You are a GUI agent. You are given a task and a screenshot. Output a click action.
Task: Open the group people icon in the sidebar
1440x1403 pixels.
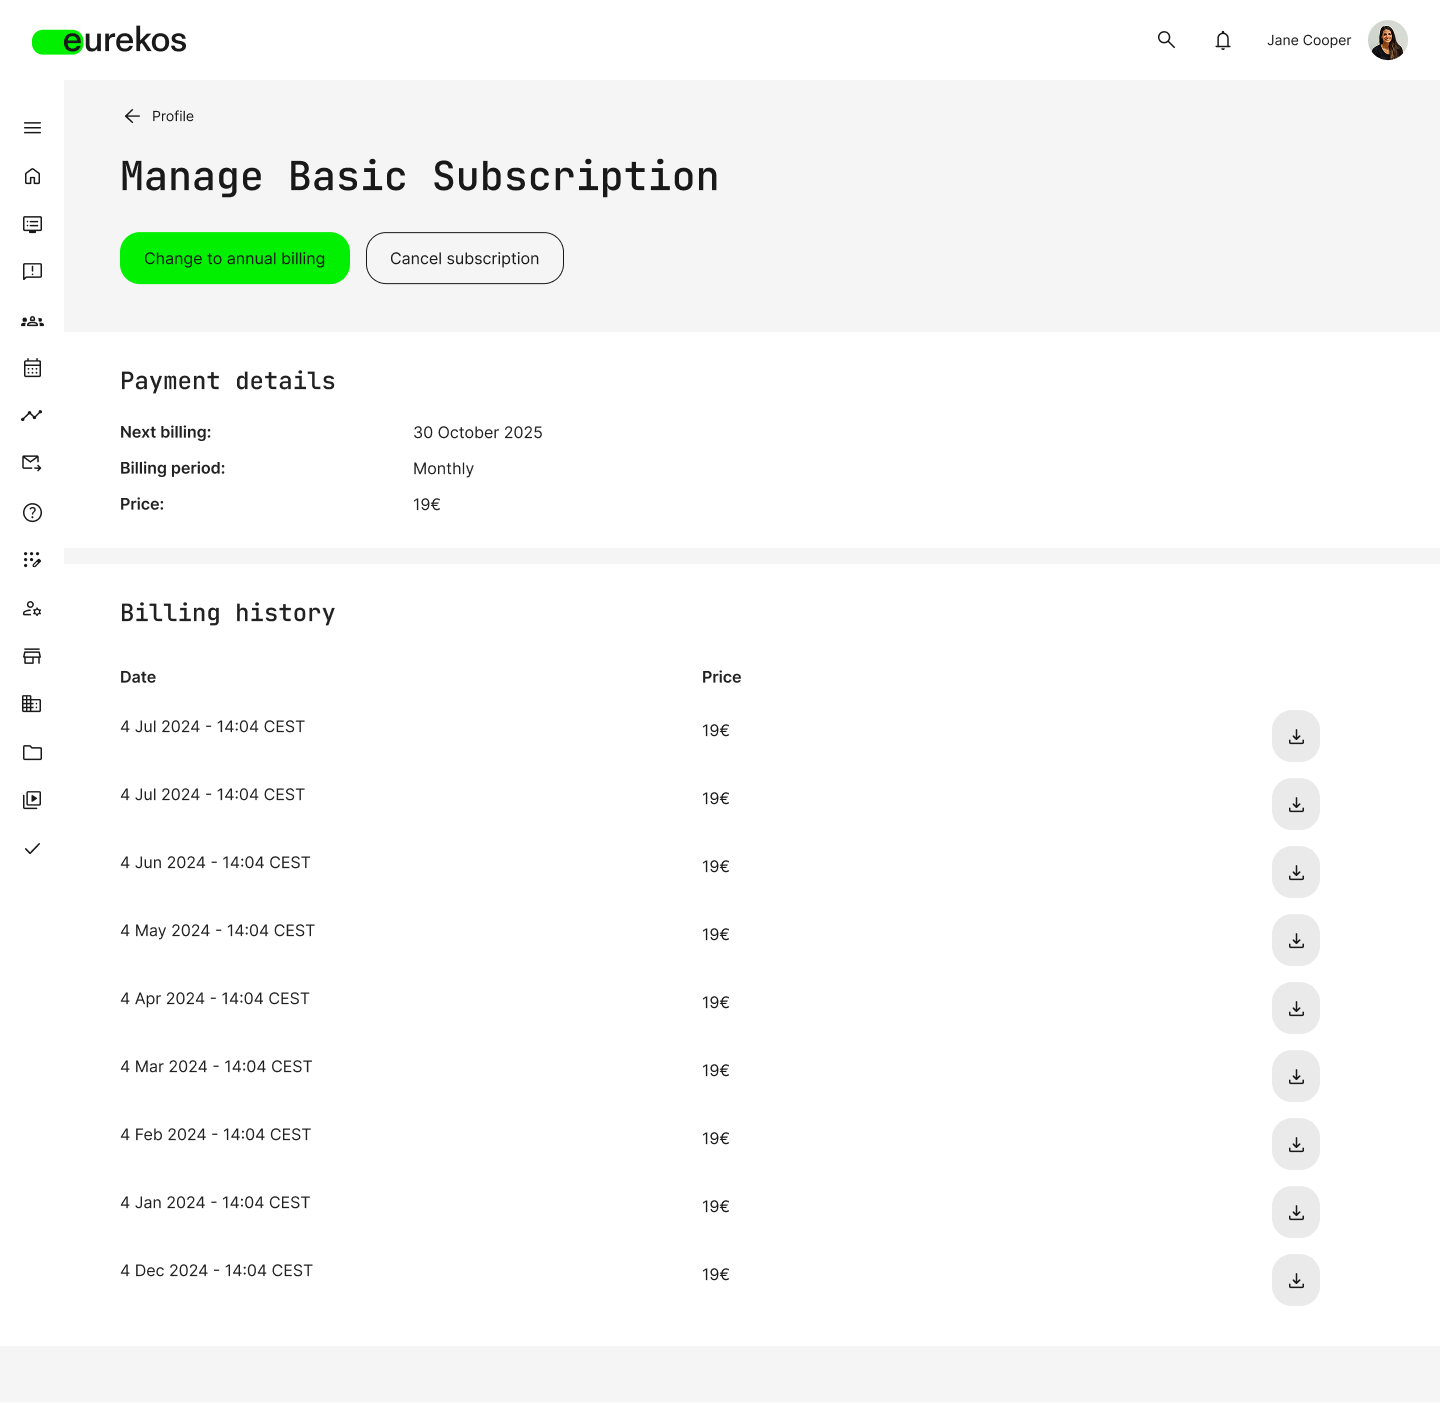tap(32, 321)
